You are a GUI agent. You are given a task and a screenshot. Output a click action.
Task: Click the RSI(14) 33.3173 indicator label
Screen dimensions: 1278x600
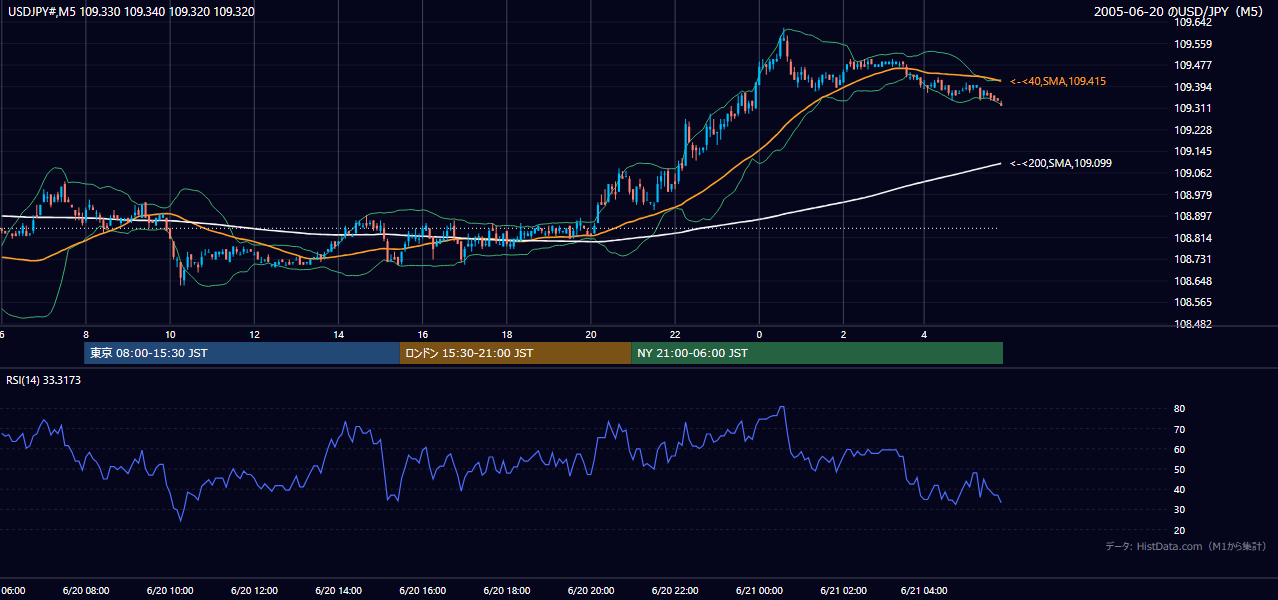(44, 380)
